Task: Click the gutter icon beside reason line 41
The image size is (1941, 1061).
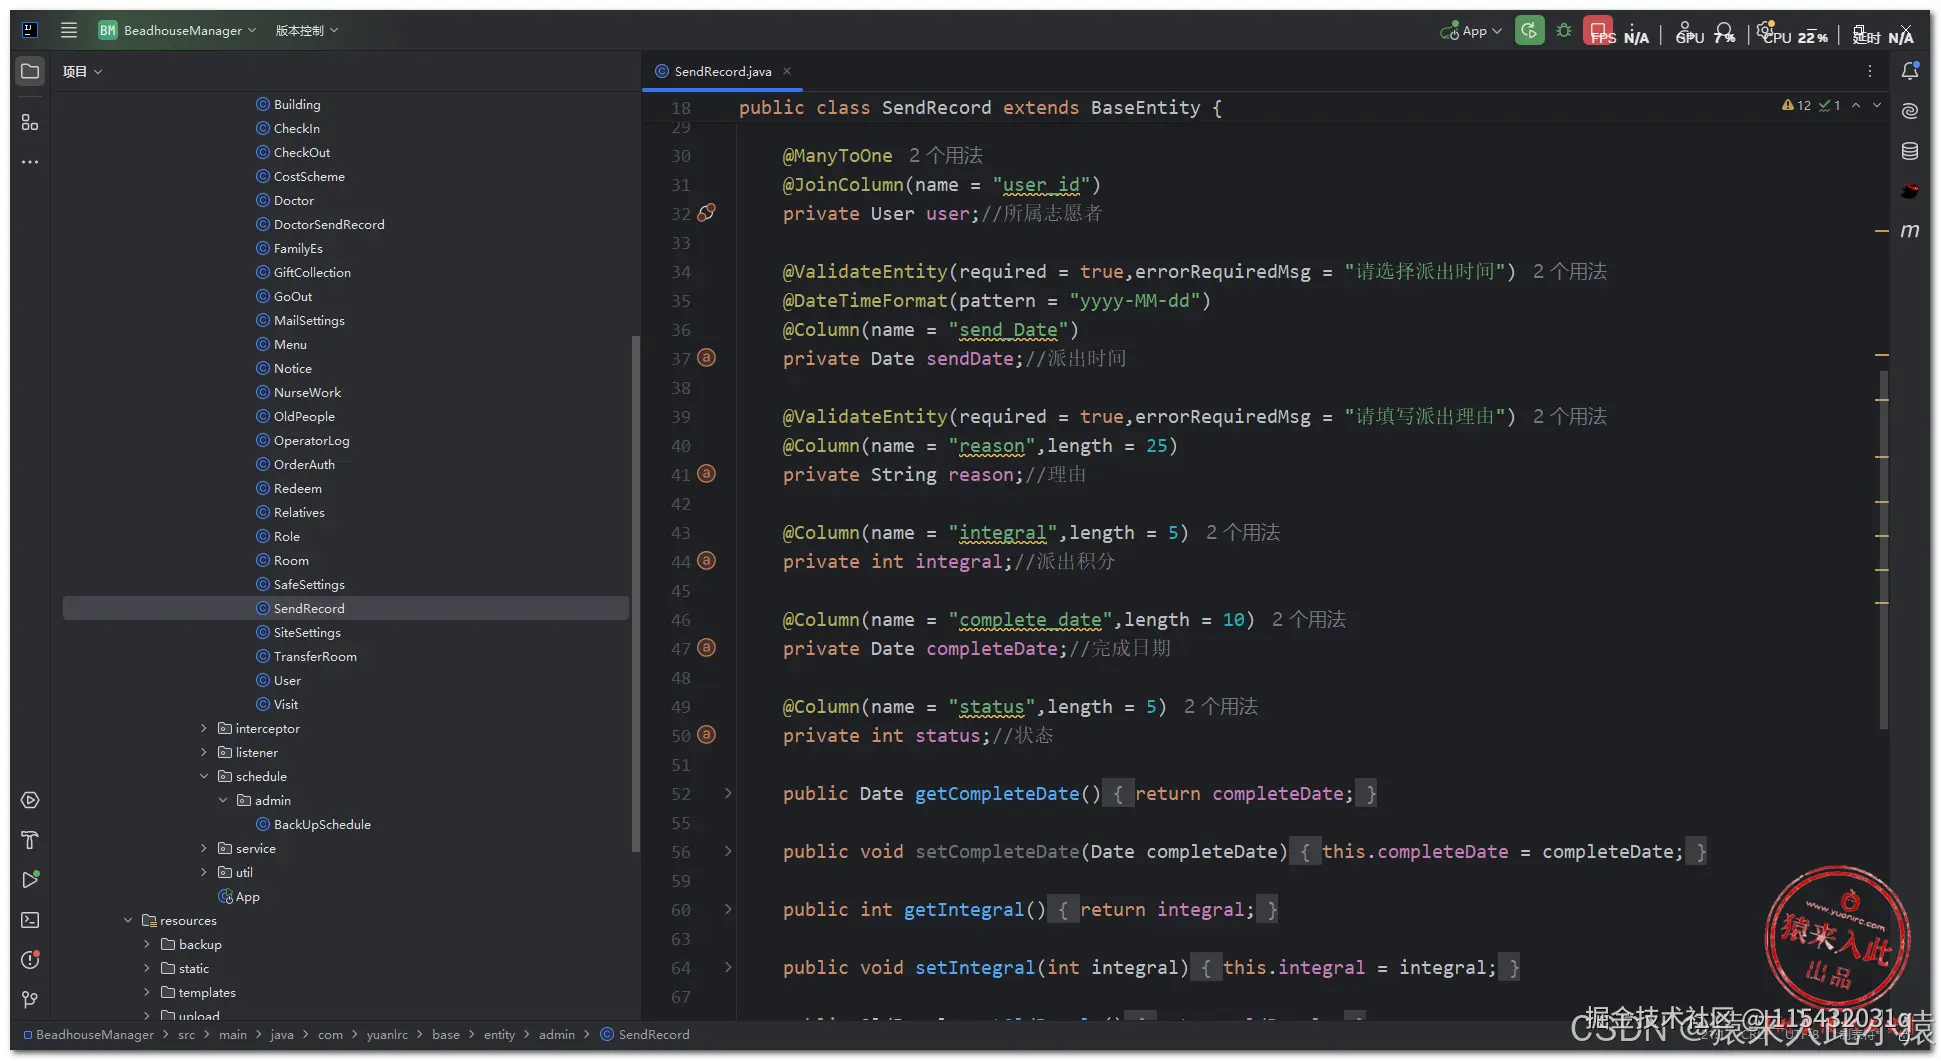Action: coord(706,473)
